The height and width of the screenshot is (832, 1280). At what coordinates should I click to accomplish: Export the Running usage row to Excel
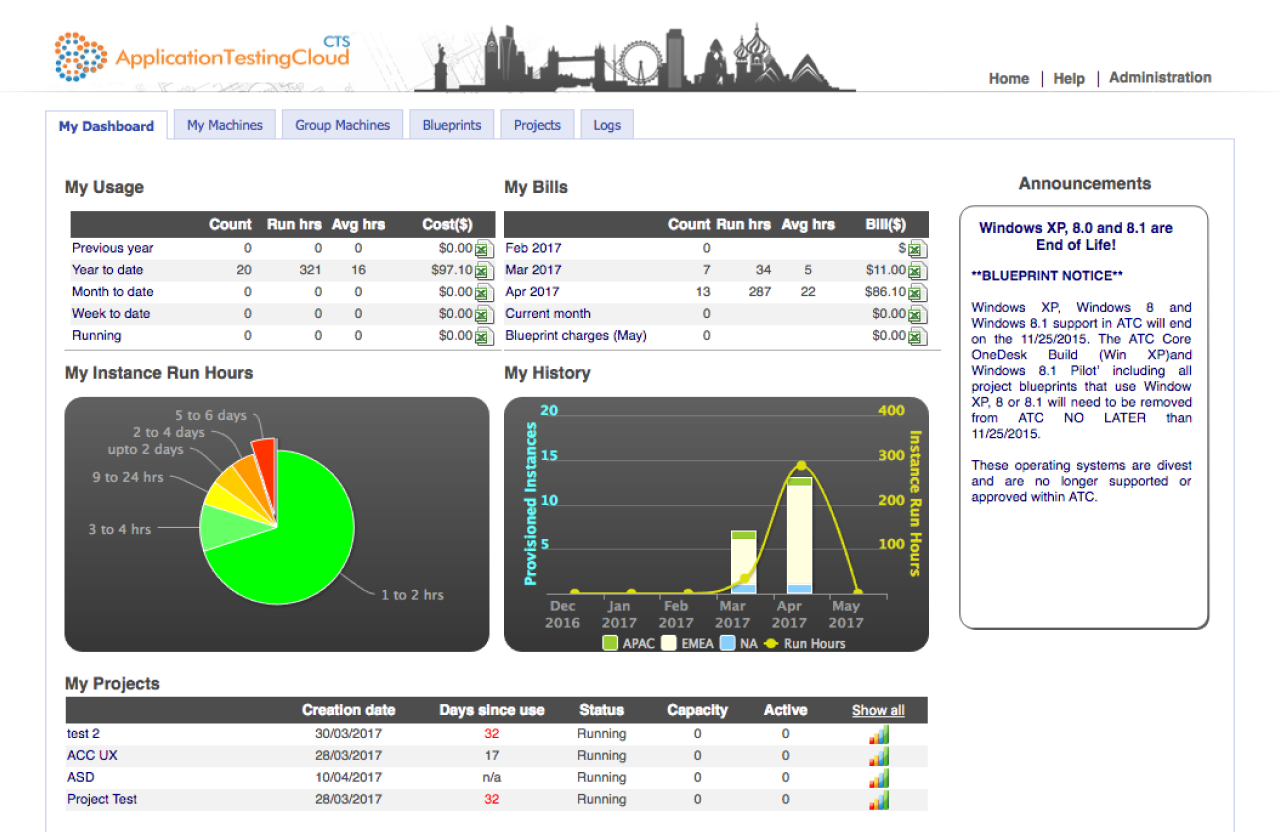pos(483,337)
